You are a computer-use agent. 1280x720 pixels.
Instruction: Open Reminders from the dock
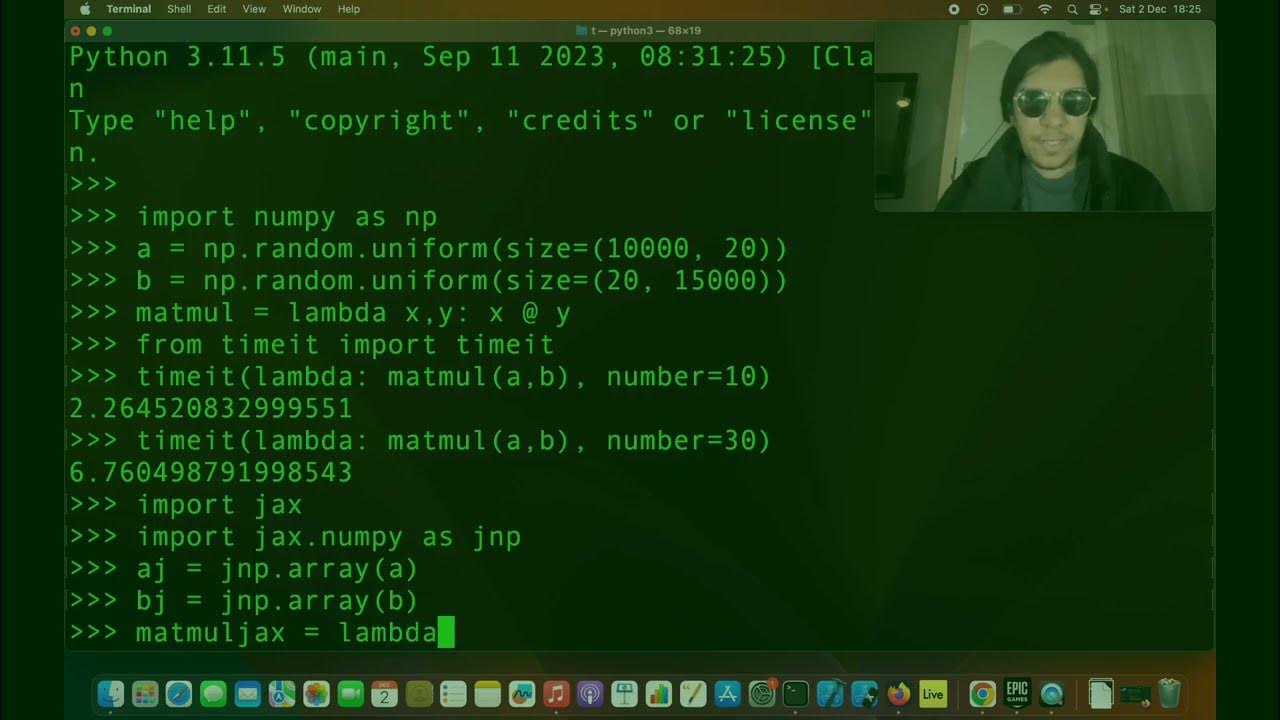click(x=453, y=693)
